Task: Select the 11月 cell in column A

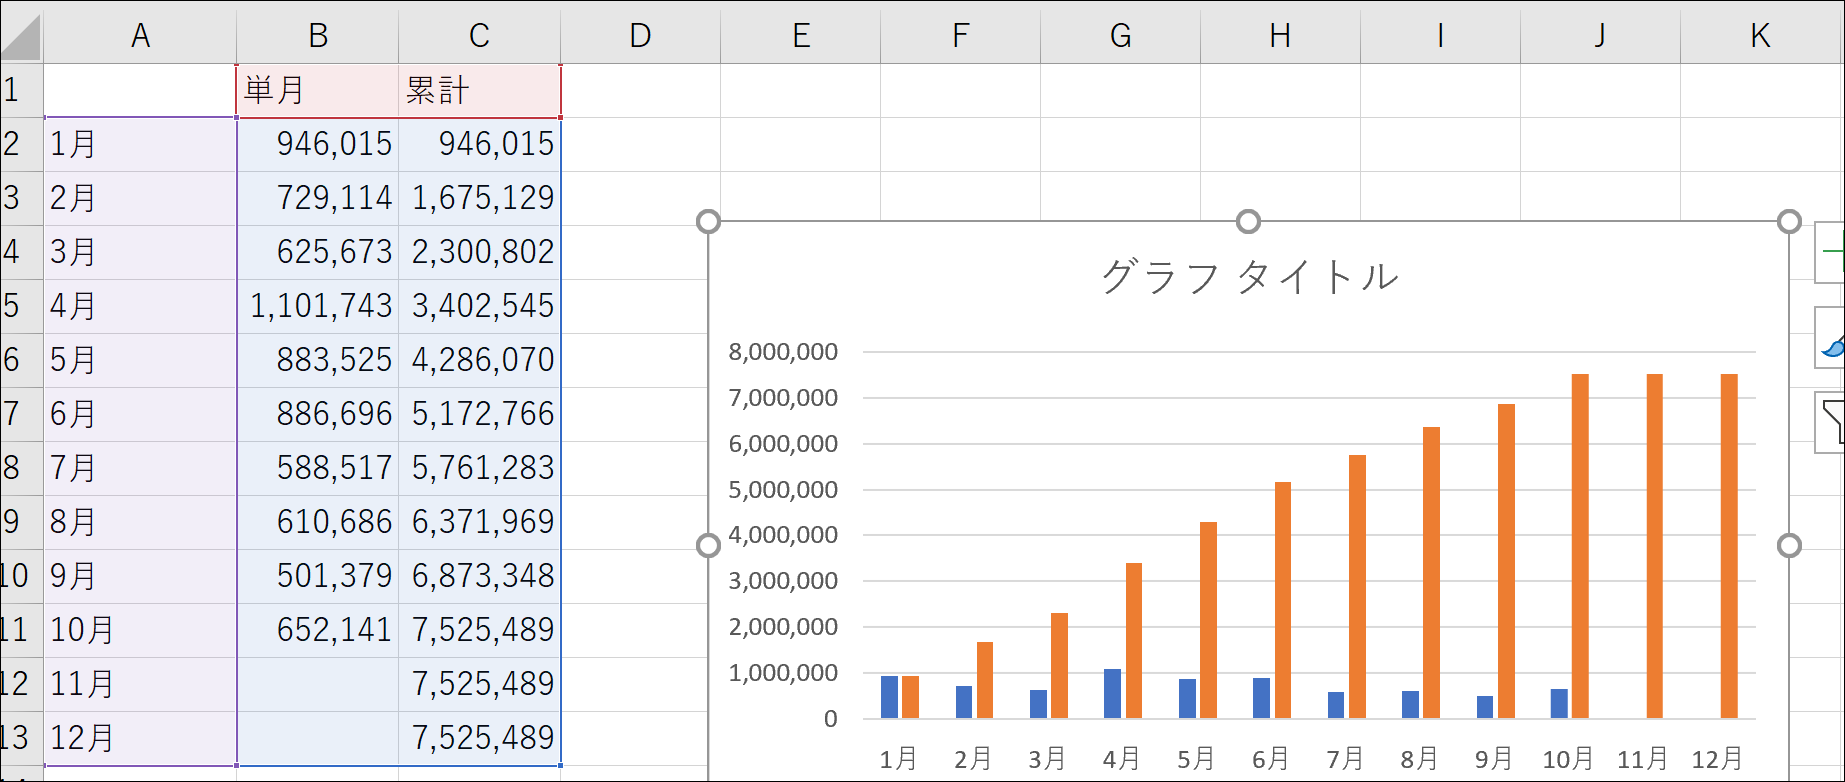Action: click(140, 684)
